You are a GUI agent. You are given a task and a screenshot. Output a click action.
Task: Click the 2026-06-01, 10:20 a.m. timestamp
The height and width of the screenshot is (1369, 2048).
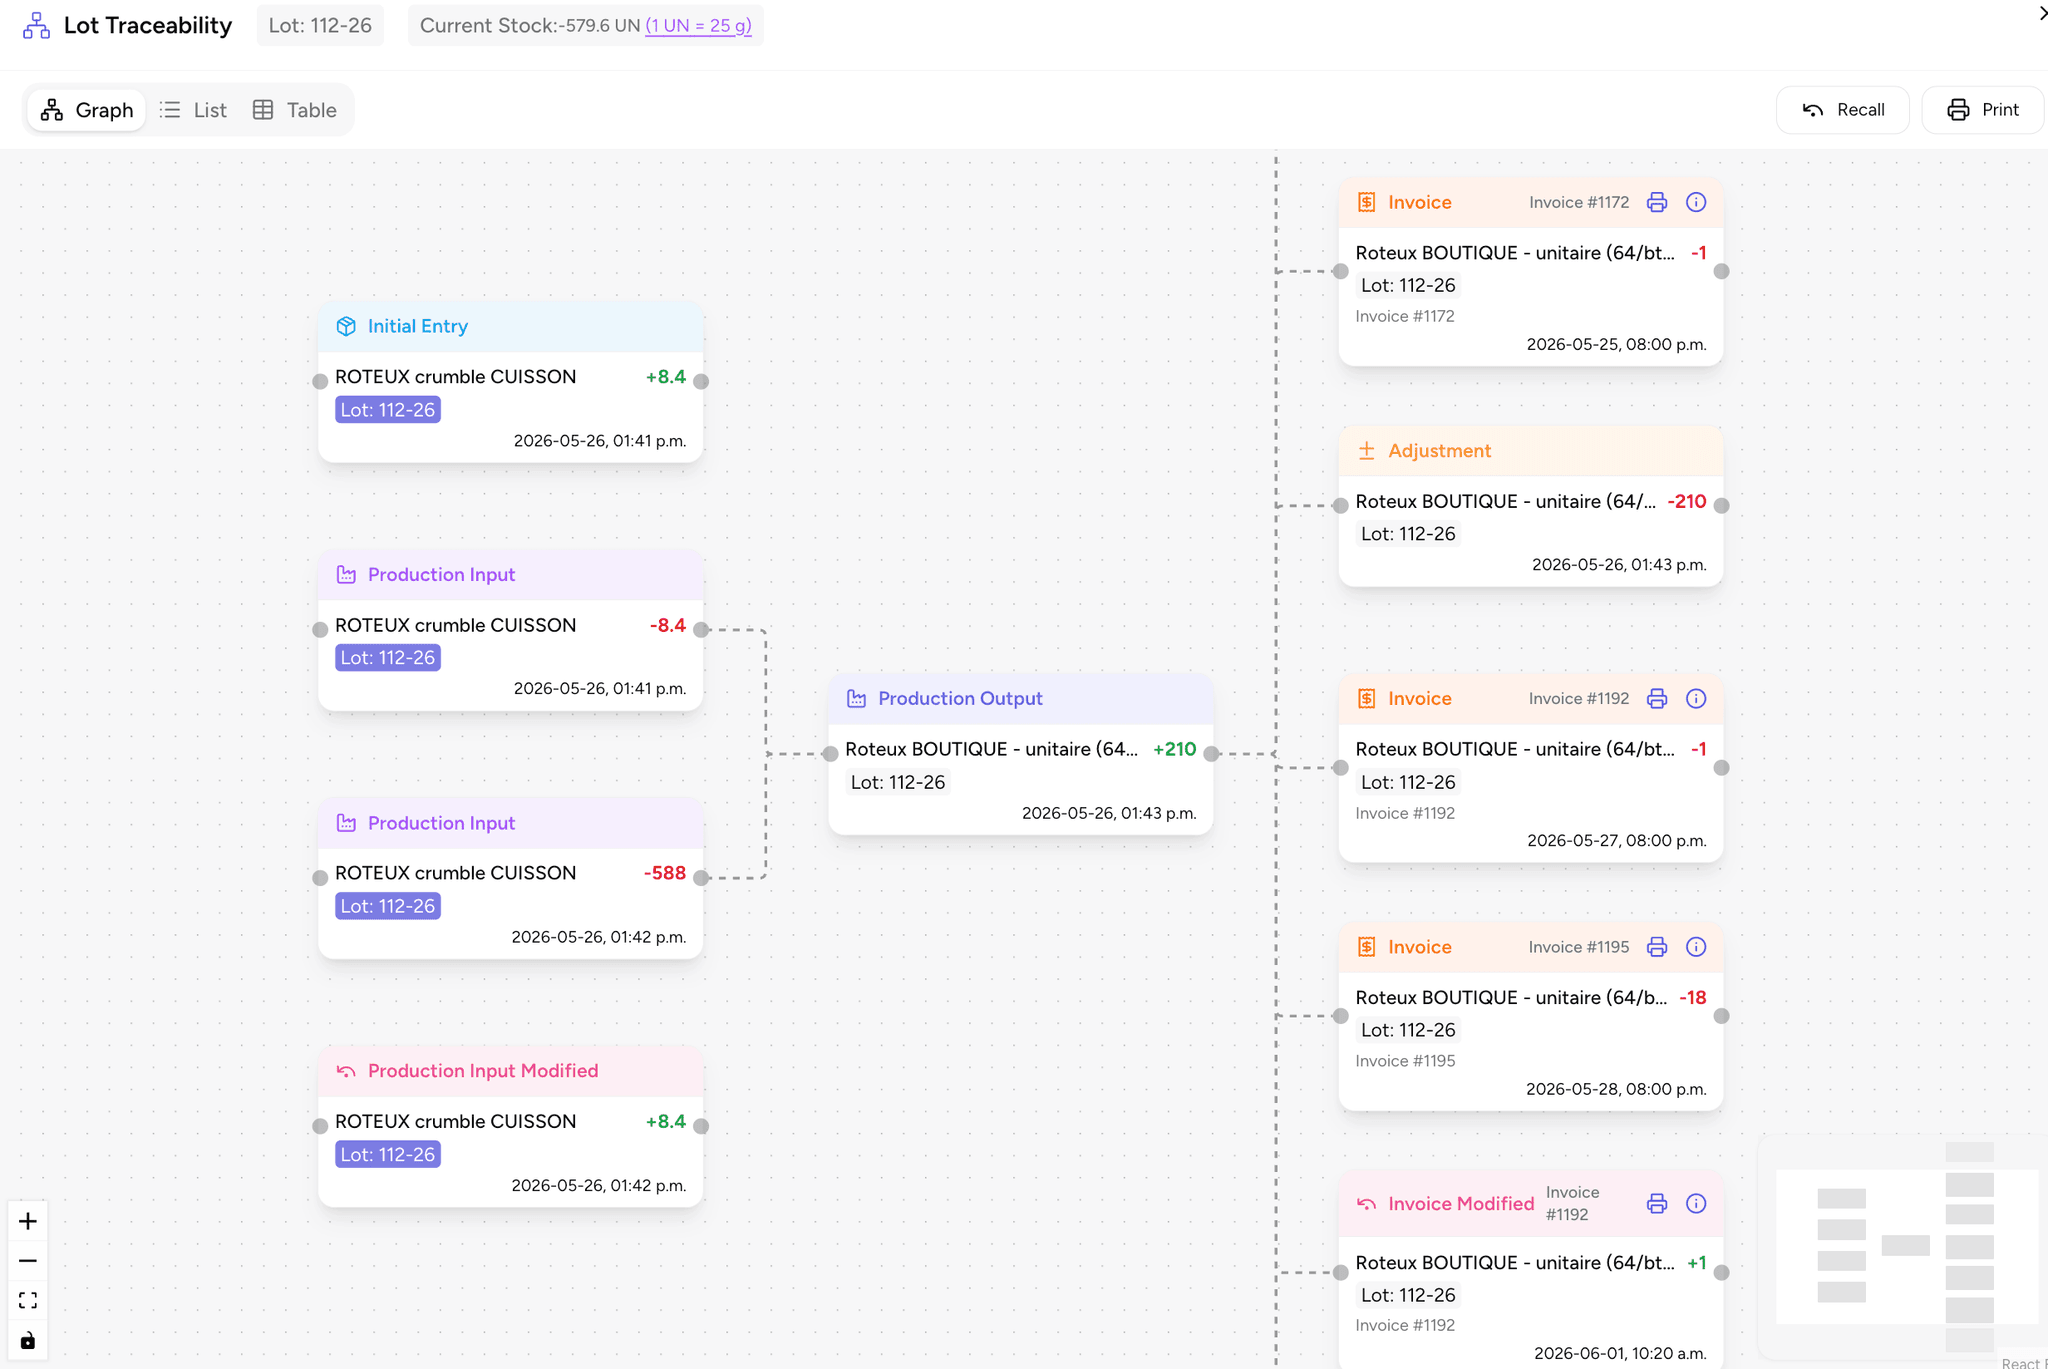(x=1620, y=1354)
